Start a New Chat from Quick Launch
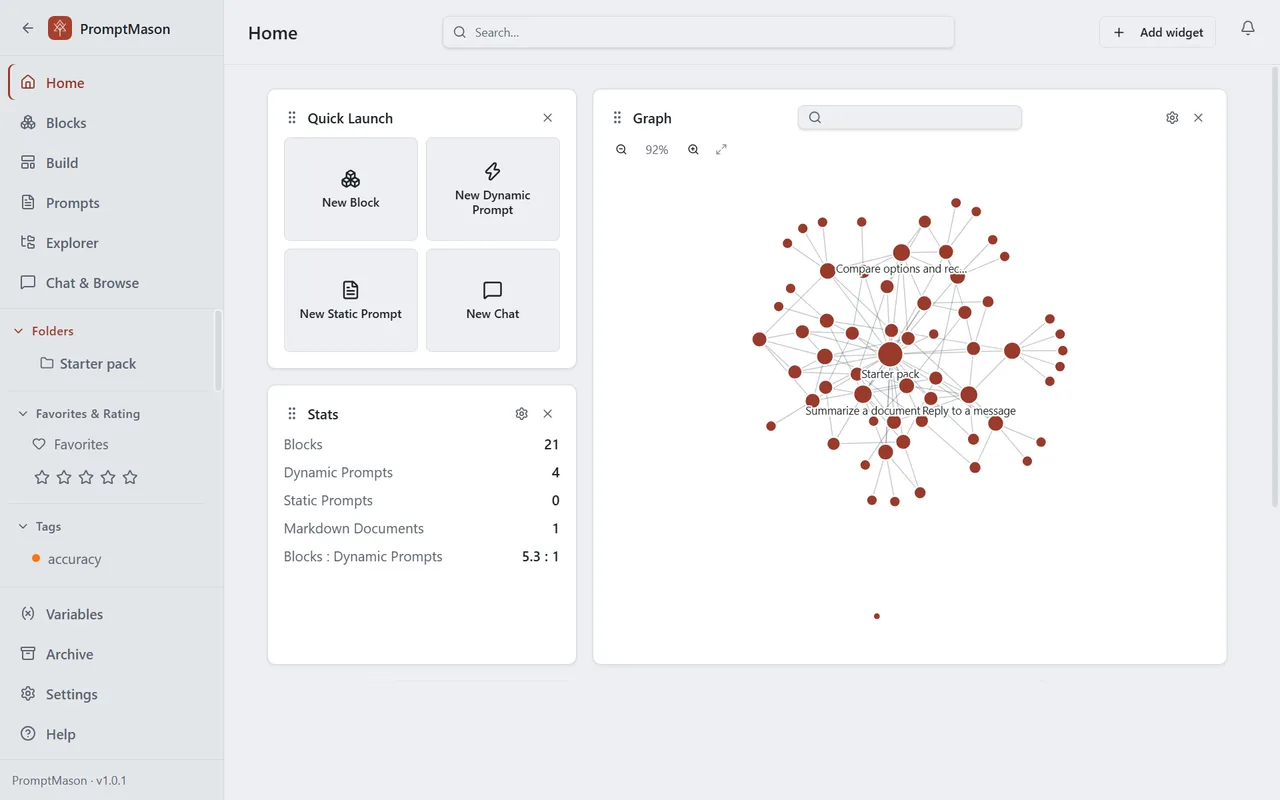This screenshot has height=800, width=1280. pos(493,300)
